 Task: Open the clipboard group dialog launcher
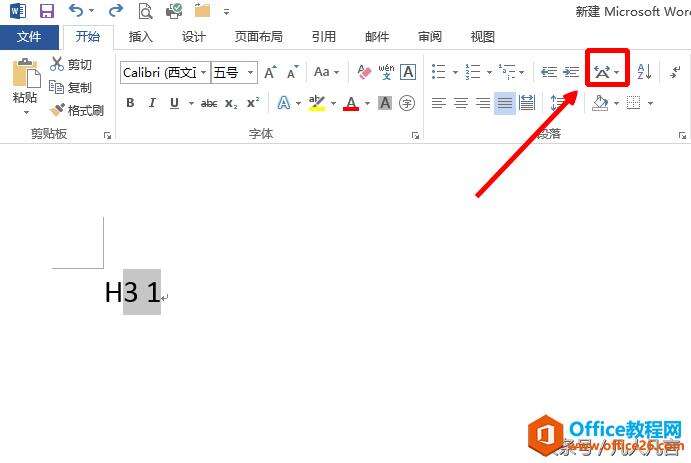click(x=107, y=136)
